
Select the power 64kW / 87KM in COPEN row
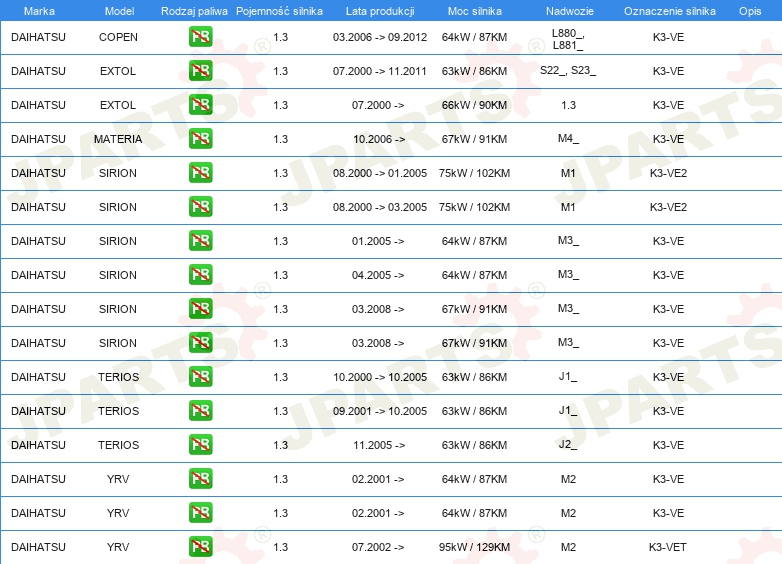tap(474, 37)
